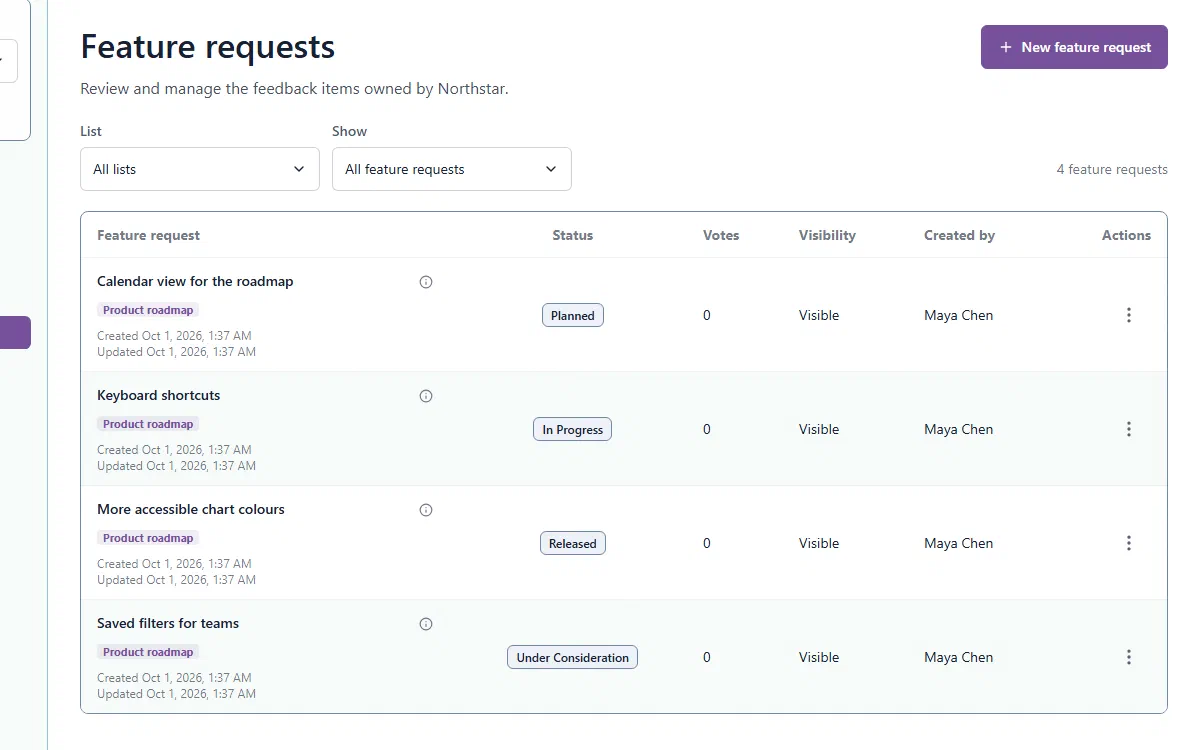Open actions menu for Saved filters for teams
1200x750 pixels.
coord(1129,657)
